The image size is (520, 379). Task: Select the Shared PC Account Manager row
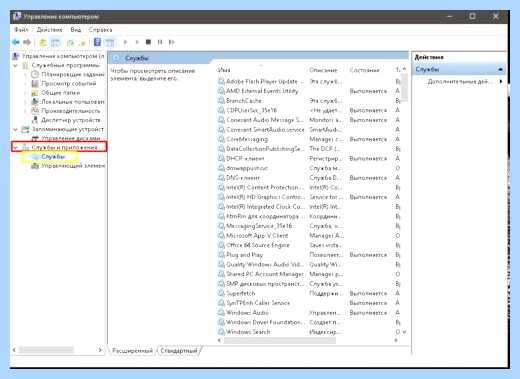[309, 274]
